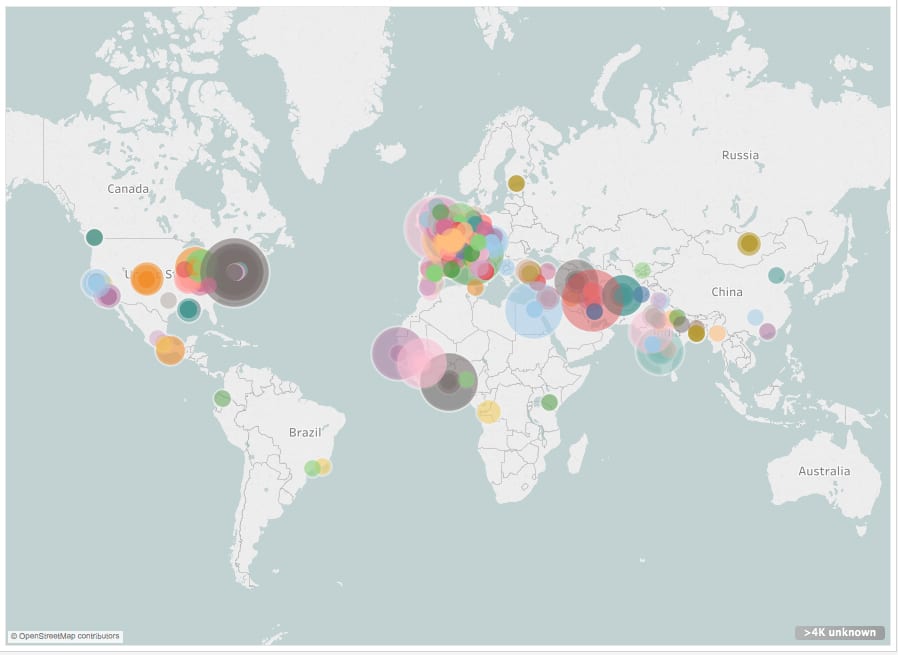Viewport: 898px width, 655px height.
Task: Click the large purple bubble off West Africa
Action: tap(399, 353)
